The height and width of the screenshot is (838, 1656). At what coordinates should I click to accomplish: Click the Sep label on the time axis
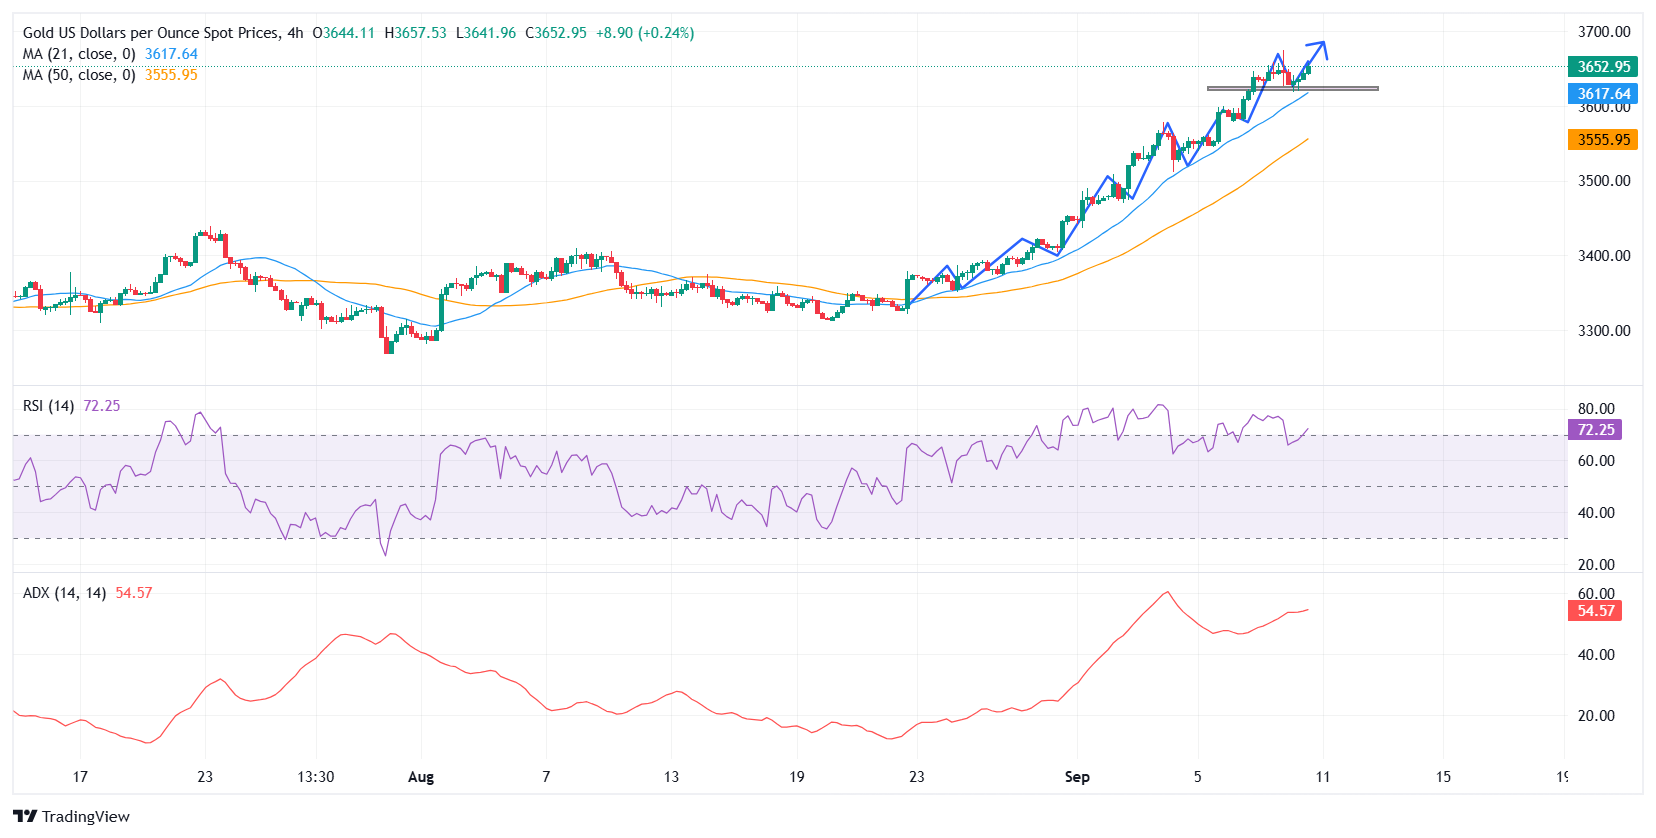coord(1077,777)
